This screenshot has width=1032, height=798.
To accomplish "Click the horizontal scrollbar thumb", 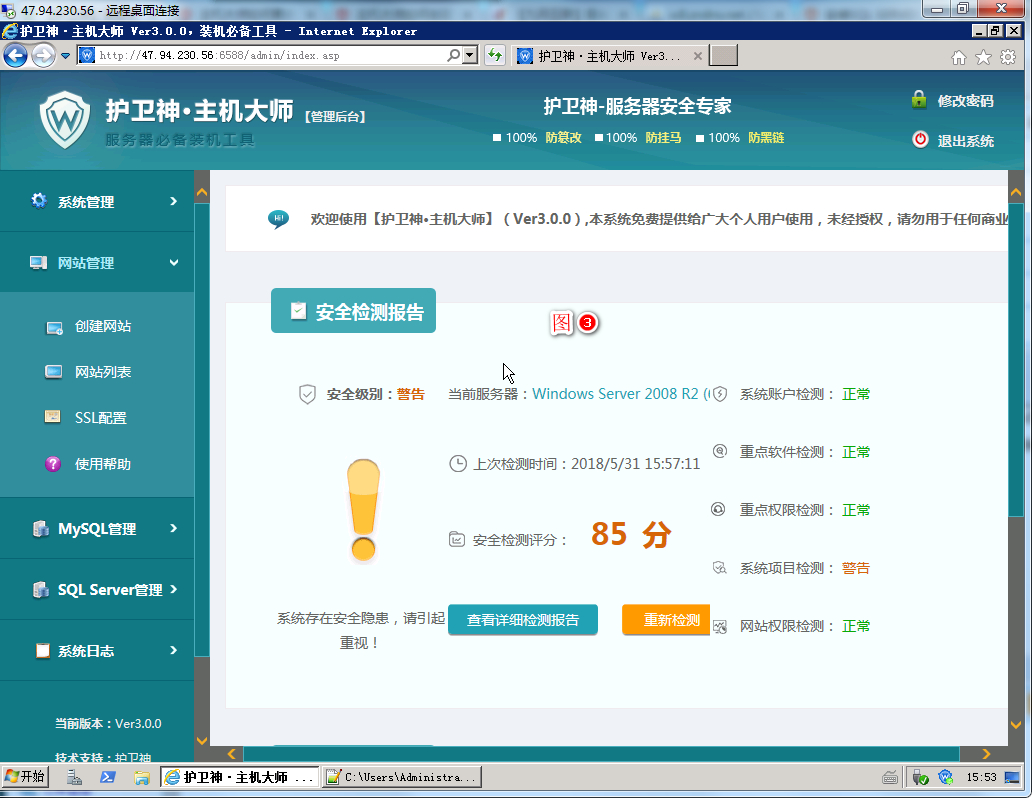I will pos(602,754).
